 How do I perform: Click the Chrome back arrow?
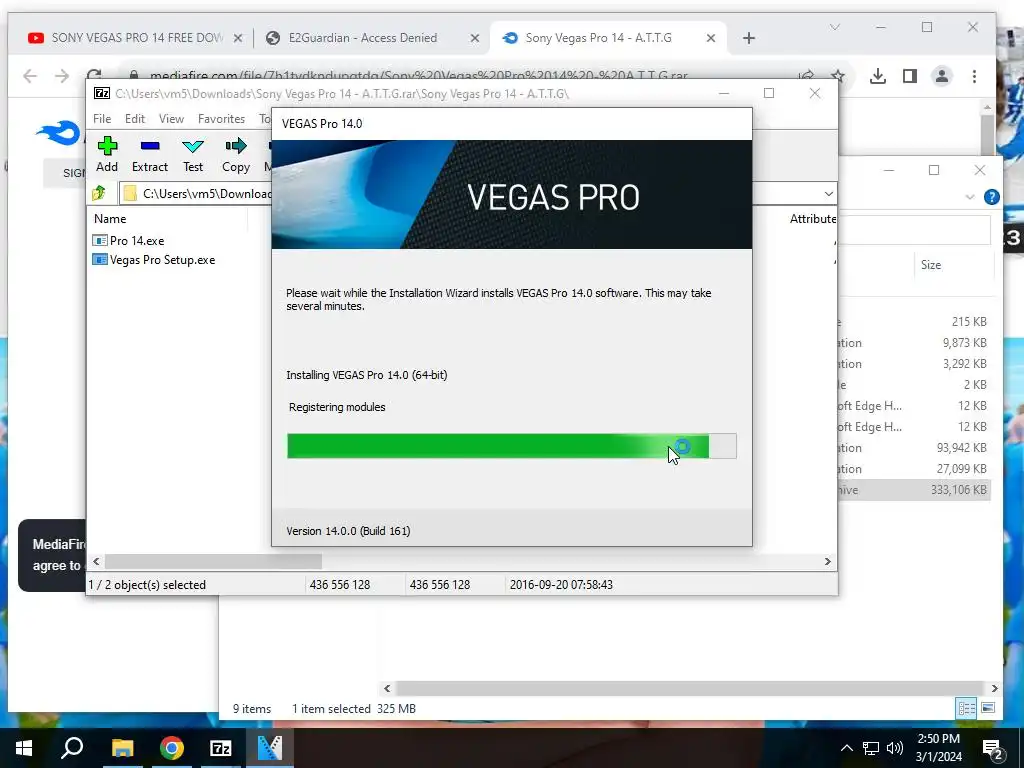pyautogui.click(x=30, y=76)
